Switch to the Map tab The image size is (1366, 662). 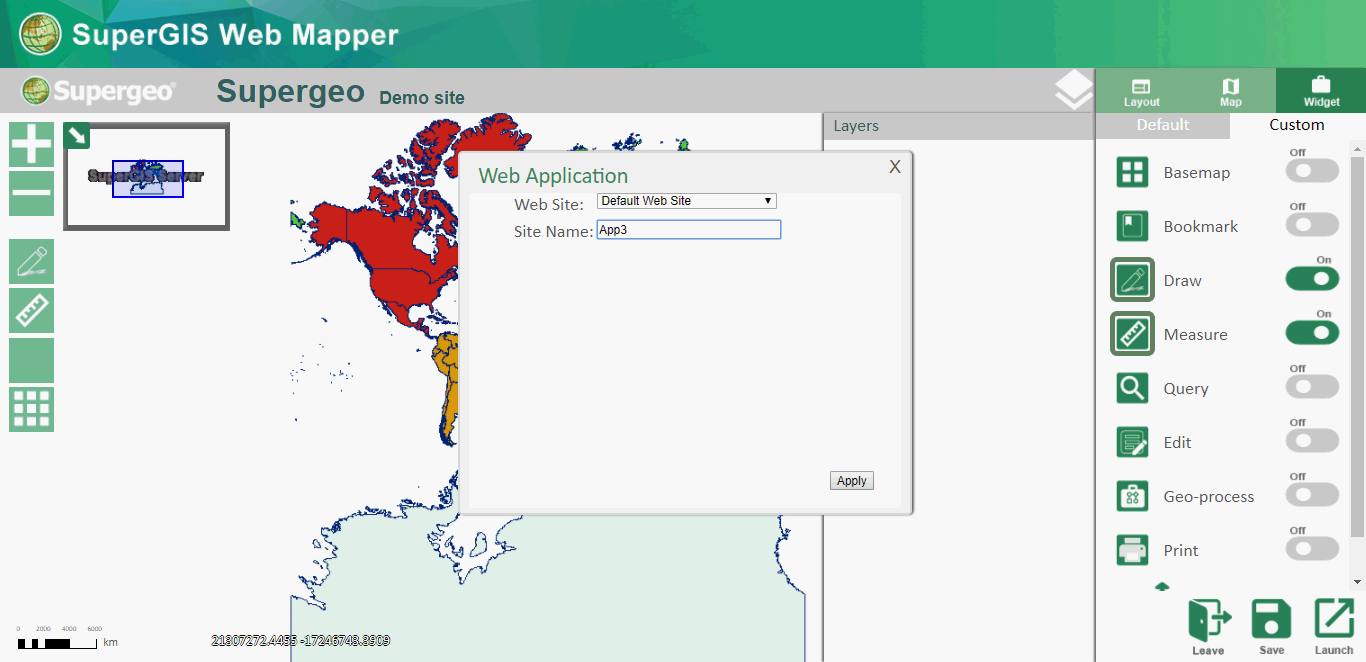click(x=1231, y=91)
